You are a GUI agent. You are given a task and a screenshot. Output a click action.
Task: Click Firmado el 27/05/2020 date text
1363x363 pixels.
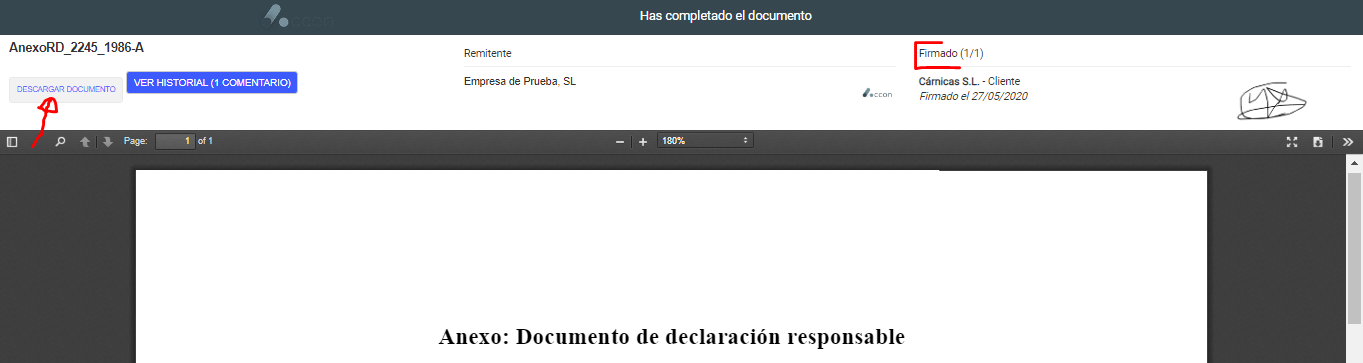pyautogui.click(x=973, y=96)
